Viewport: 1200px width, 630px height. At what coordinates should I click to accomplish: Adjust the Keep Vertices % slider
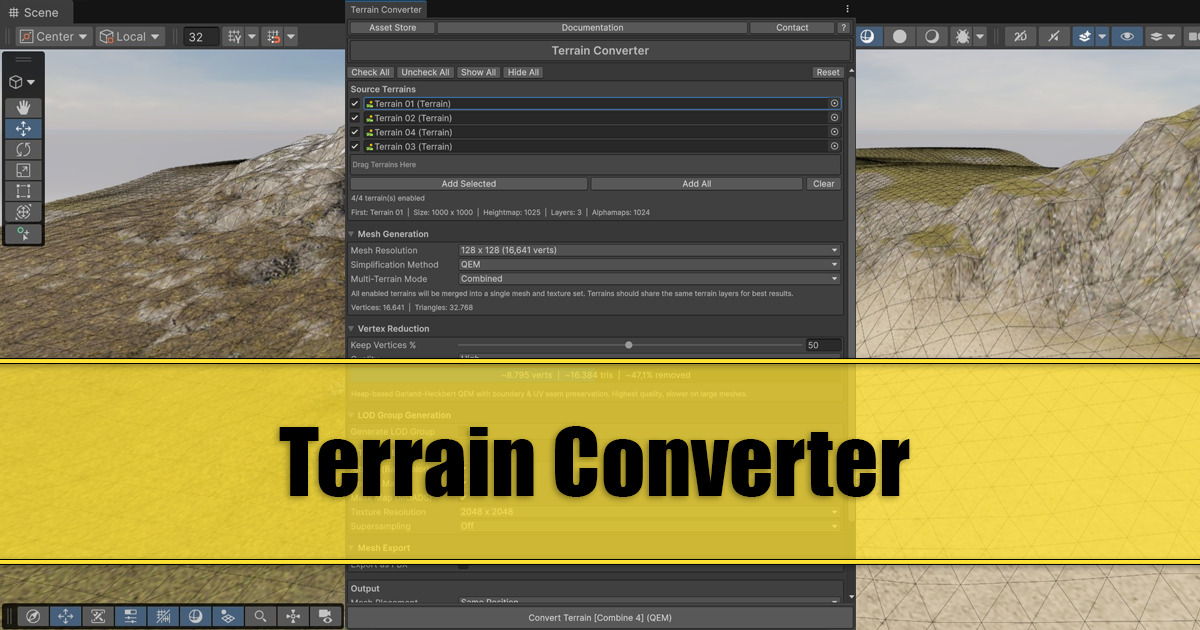tap(629, 345)
